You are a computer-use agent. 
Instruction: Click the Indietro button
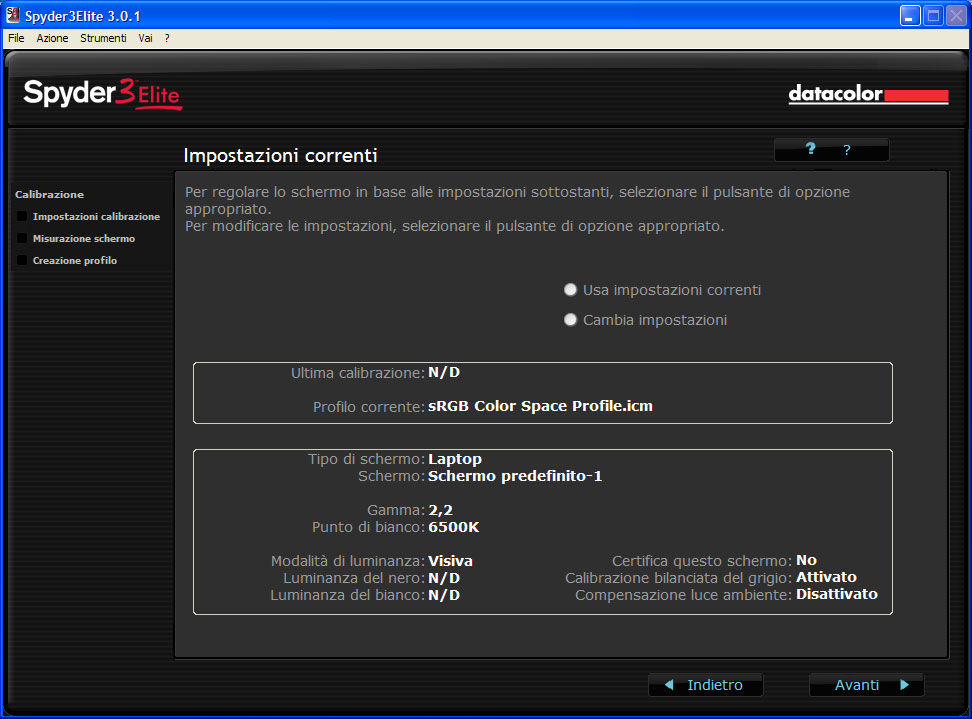click(x=705, y=685)
